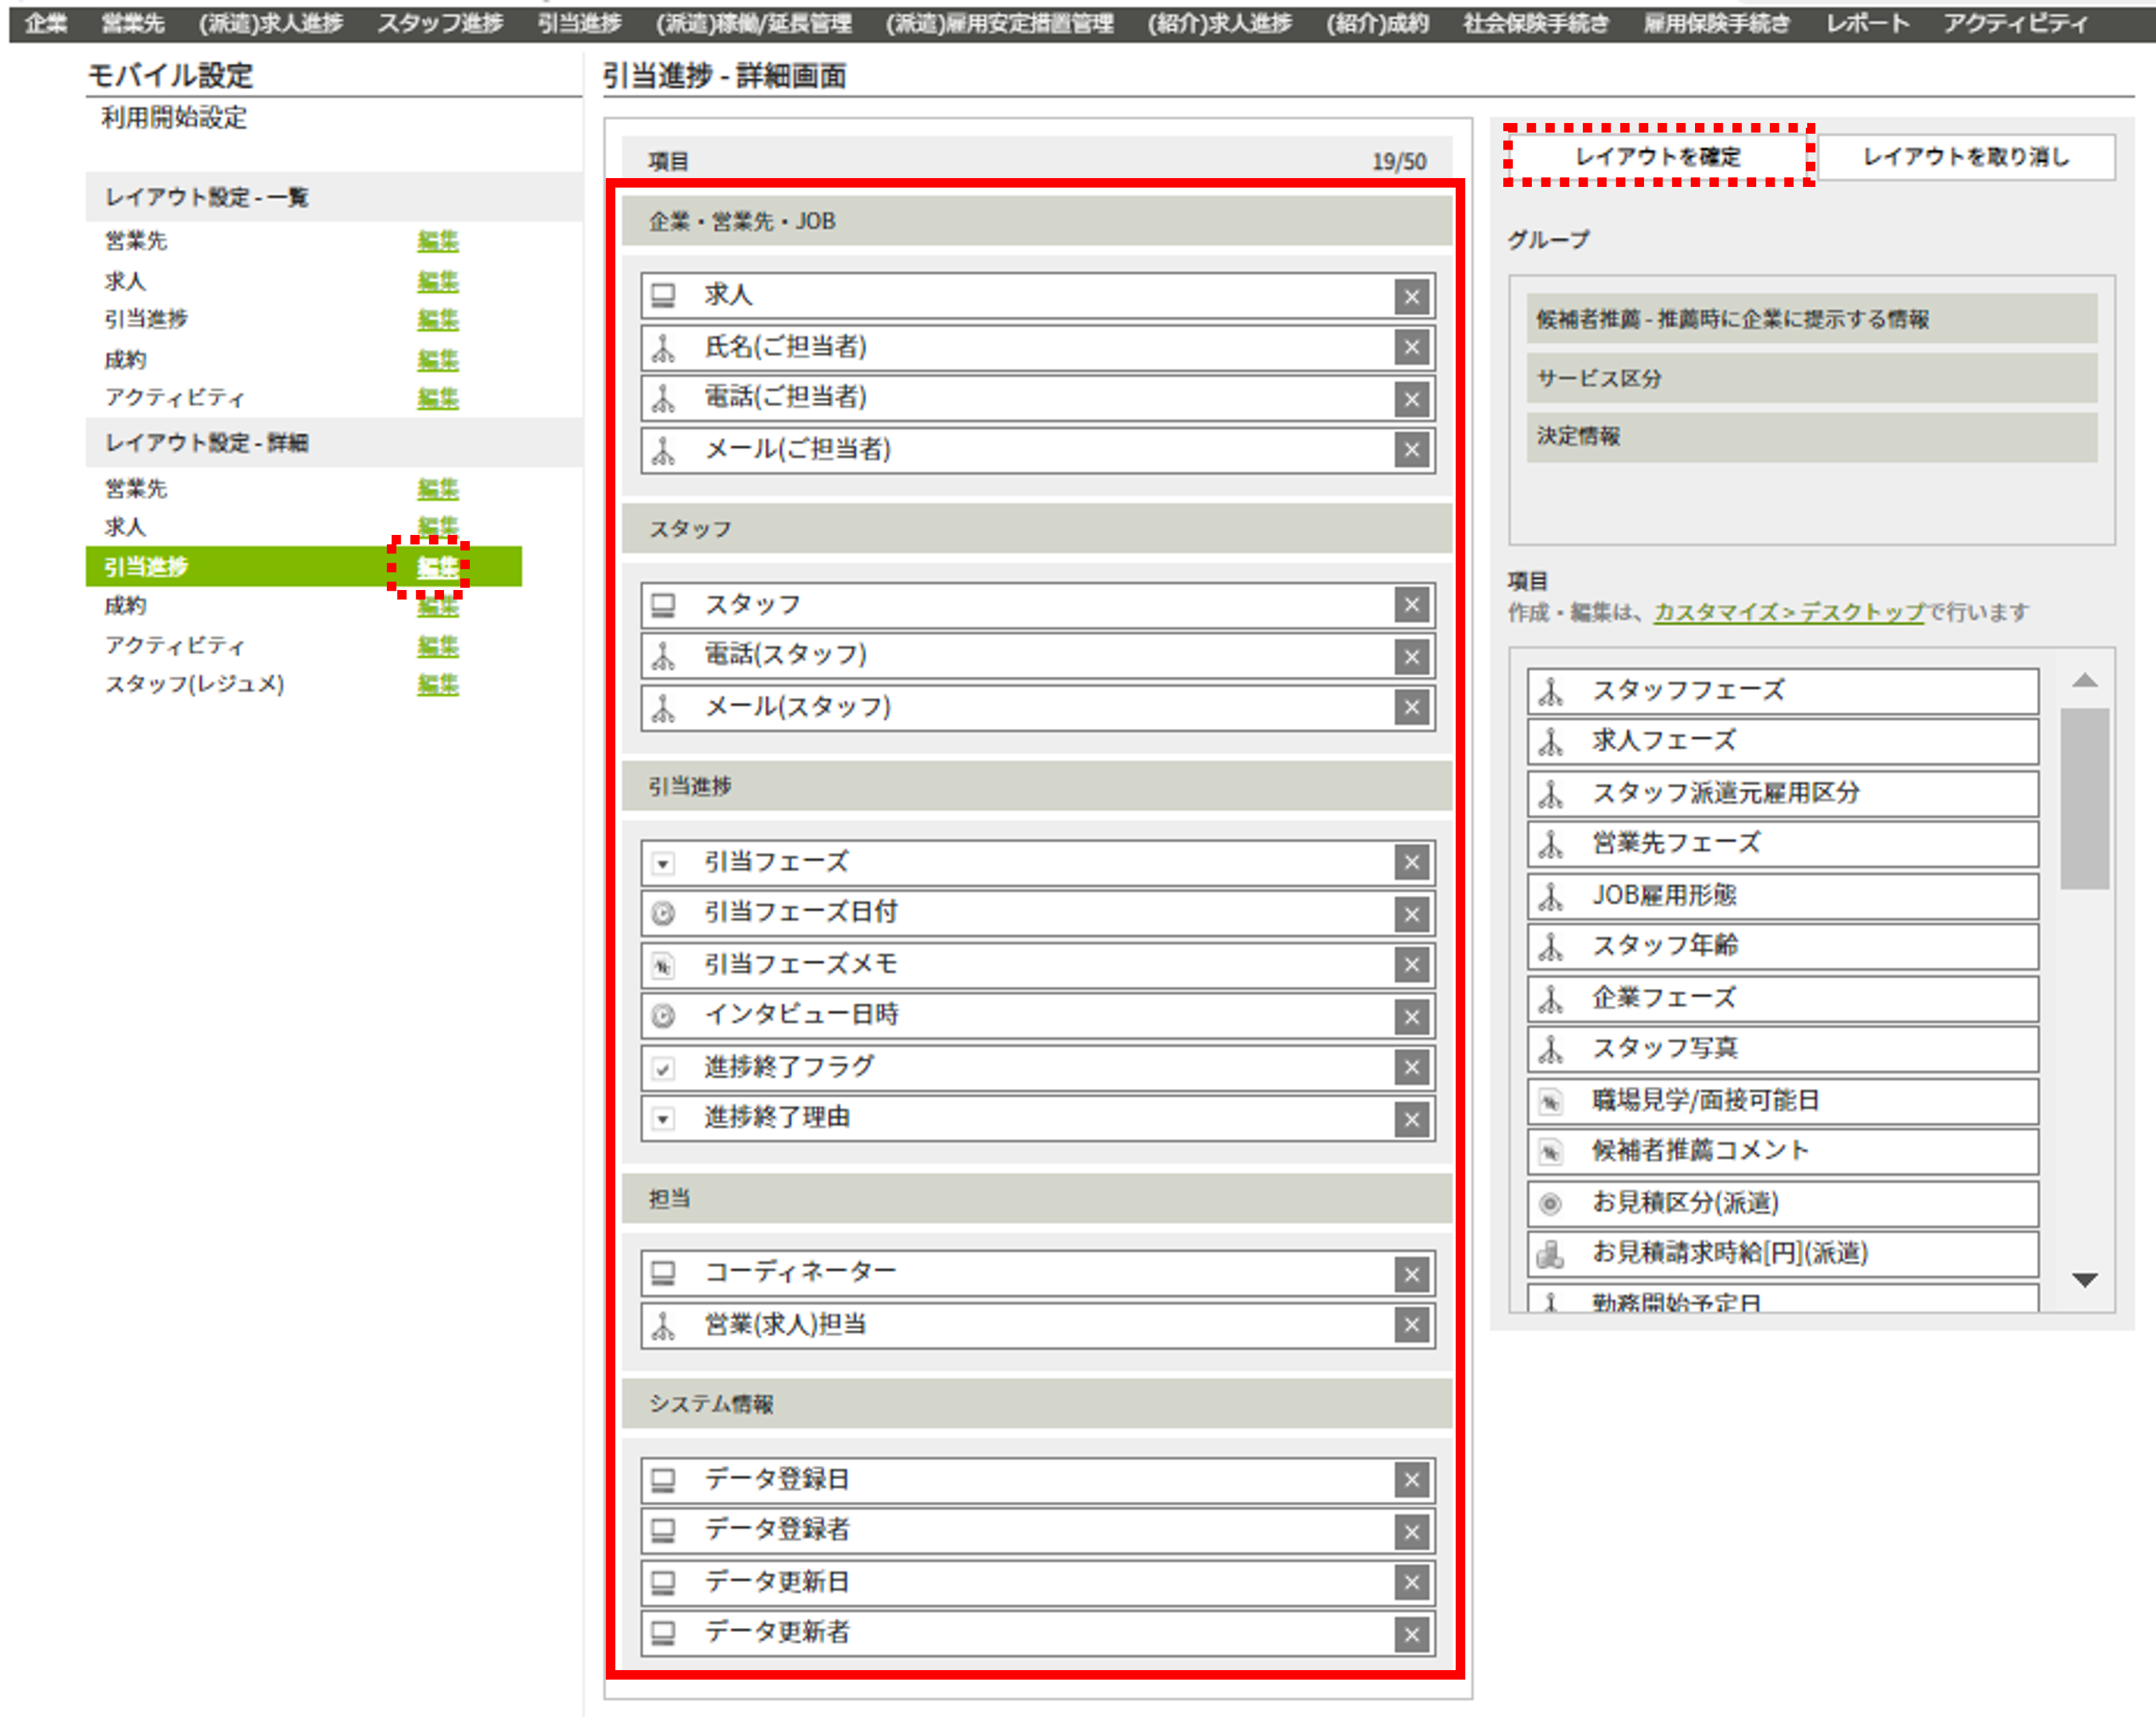The height and width of the screenshot is (1717, 2156).
Task: Click the clock icon on 引当フェーズ日付
Action: (x=663, y=914)
